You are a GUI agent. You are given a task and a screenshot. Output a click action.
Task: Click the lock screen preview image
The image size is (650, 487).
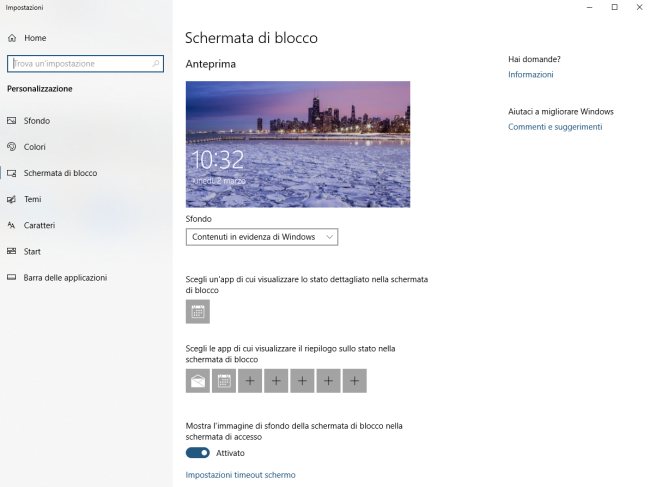tap(298, 144)
